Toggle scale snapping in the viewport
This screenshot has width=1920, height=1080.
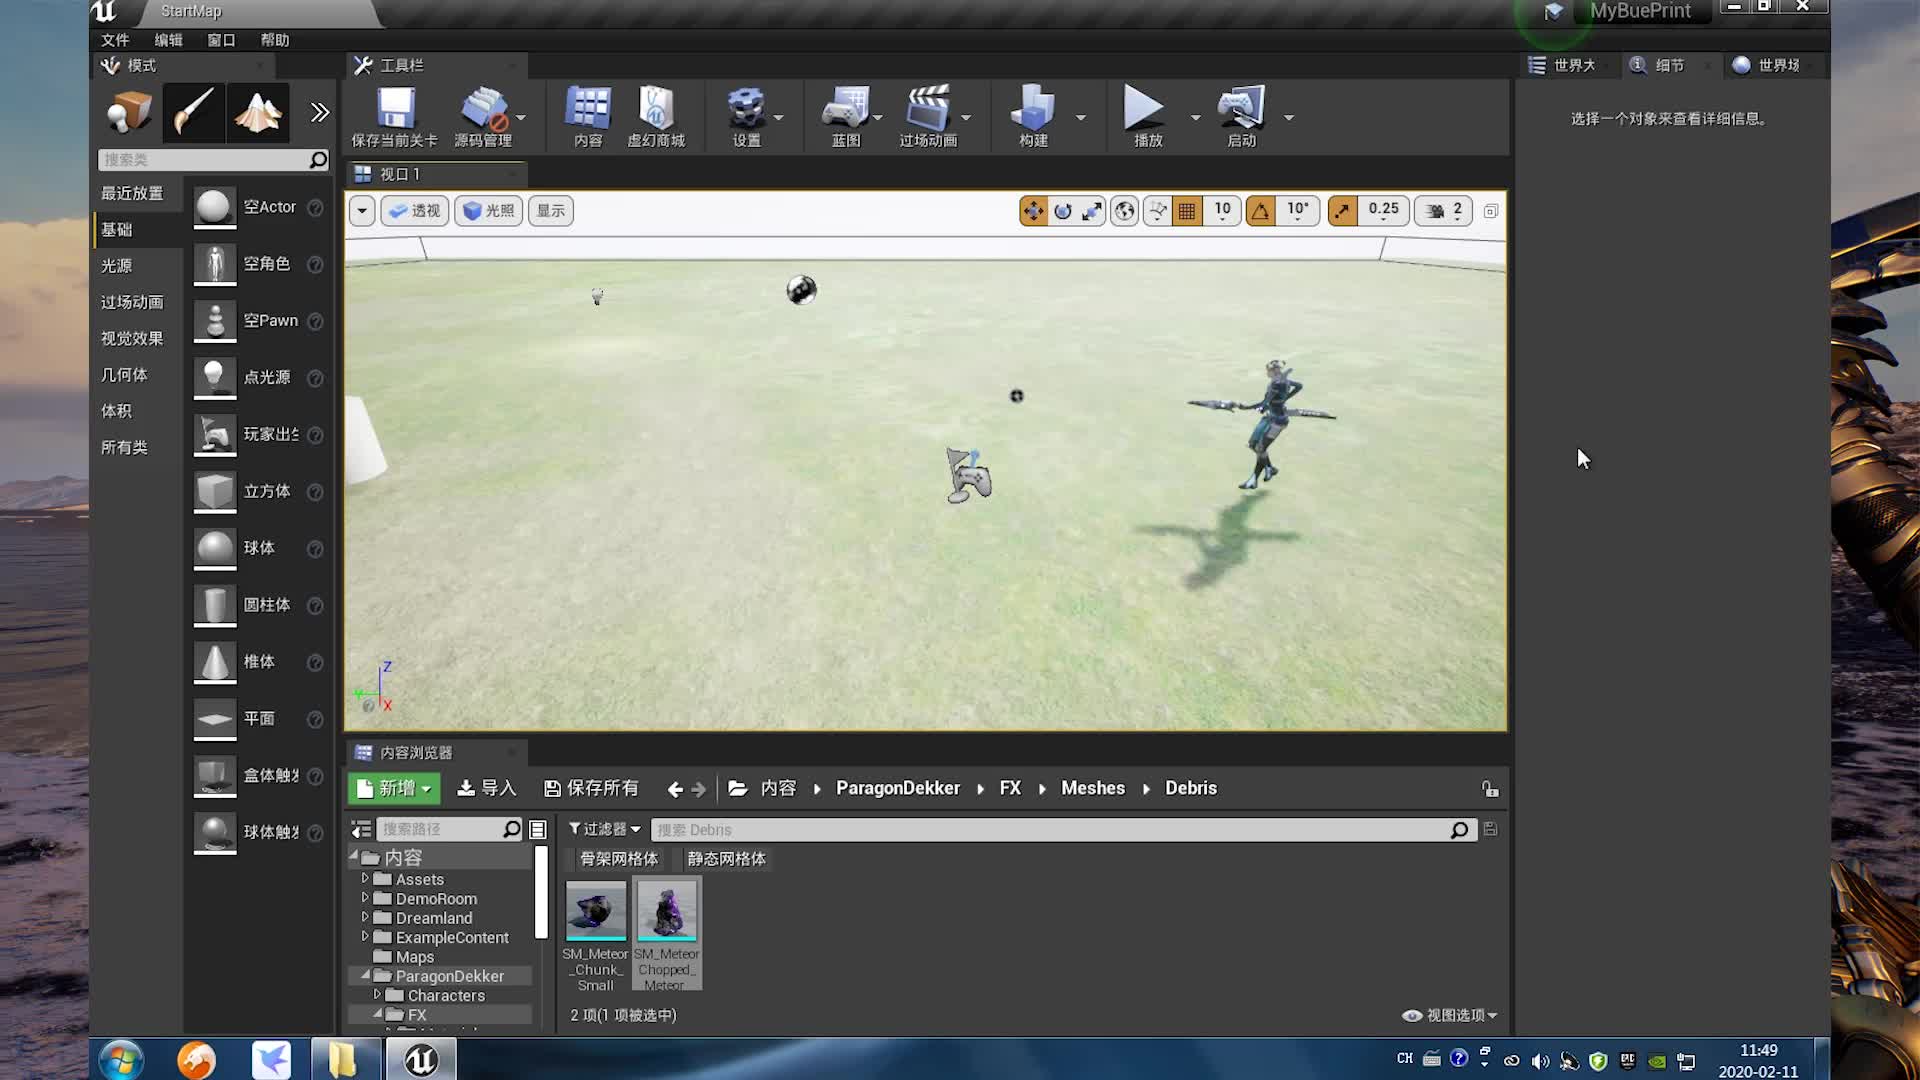pos(1343,211)
